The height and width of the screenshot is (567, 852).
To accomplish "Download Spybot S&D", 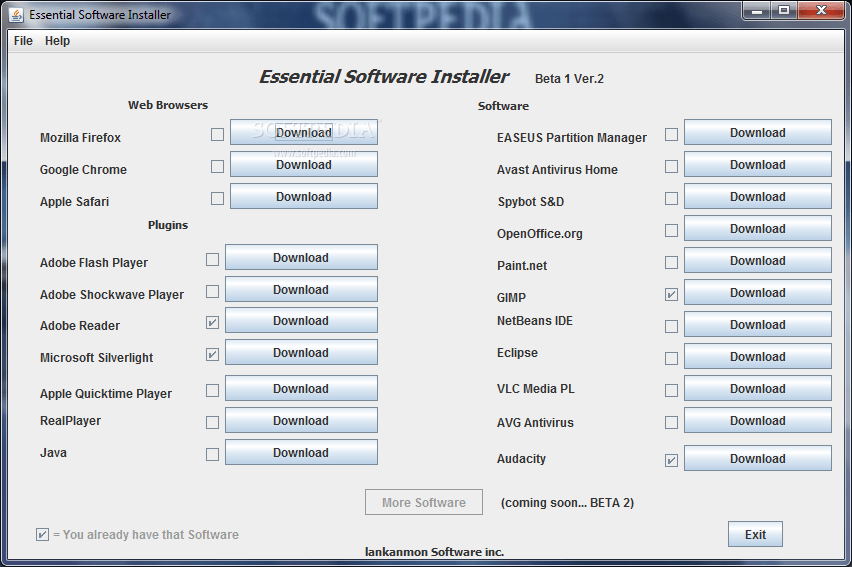I will [x=757, y=196].
